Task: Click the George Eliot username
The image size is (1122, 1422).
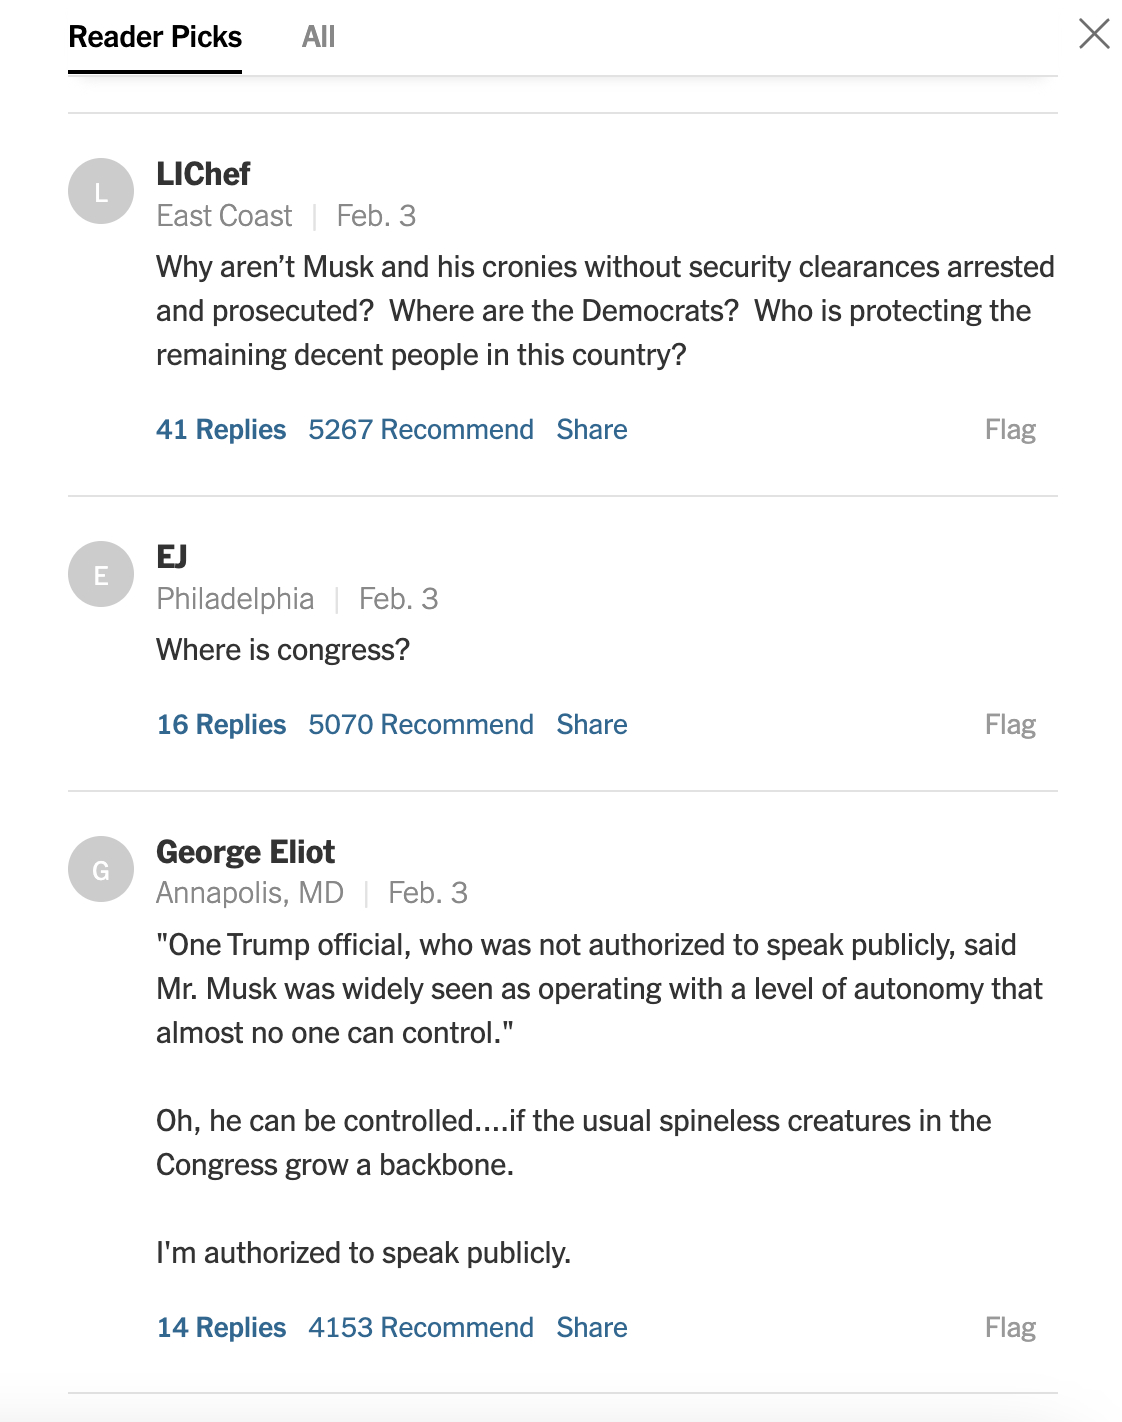Action: pyautogui.click(x=245, y=852)
